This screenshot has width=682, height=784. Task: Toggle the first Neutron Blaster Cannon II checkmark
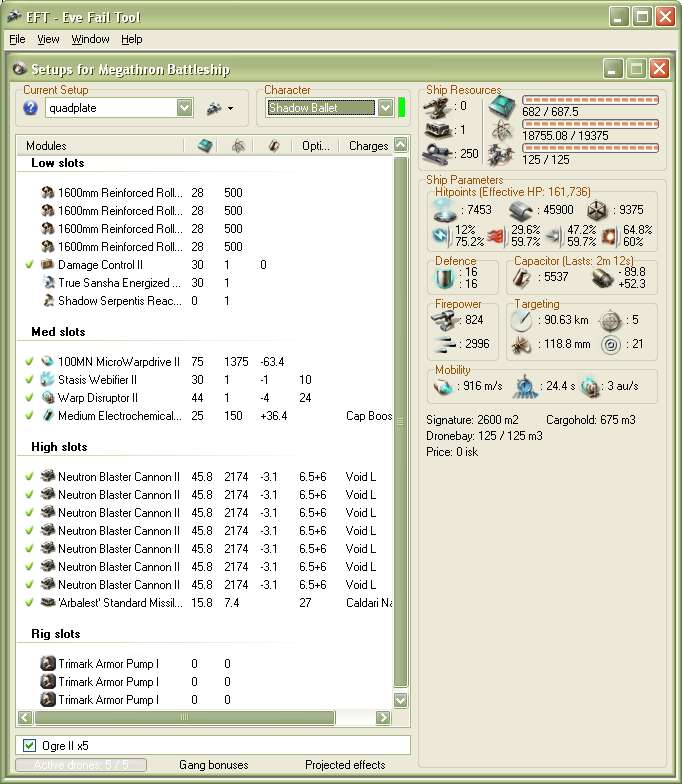(x=30, y=476)
